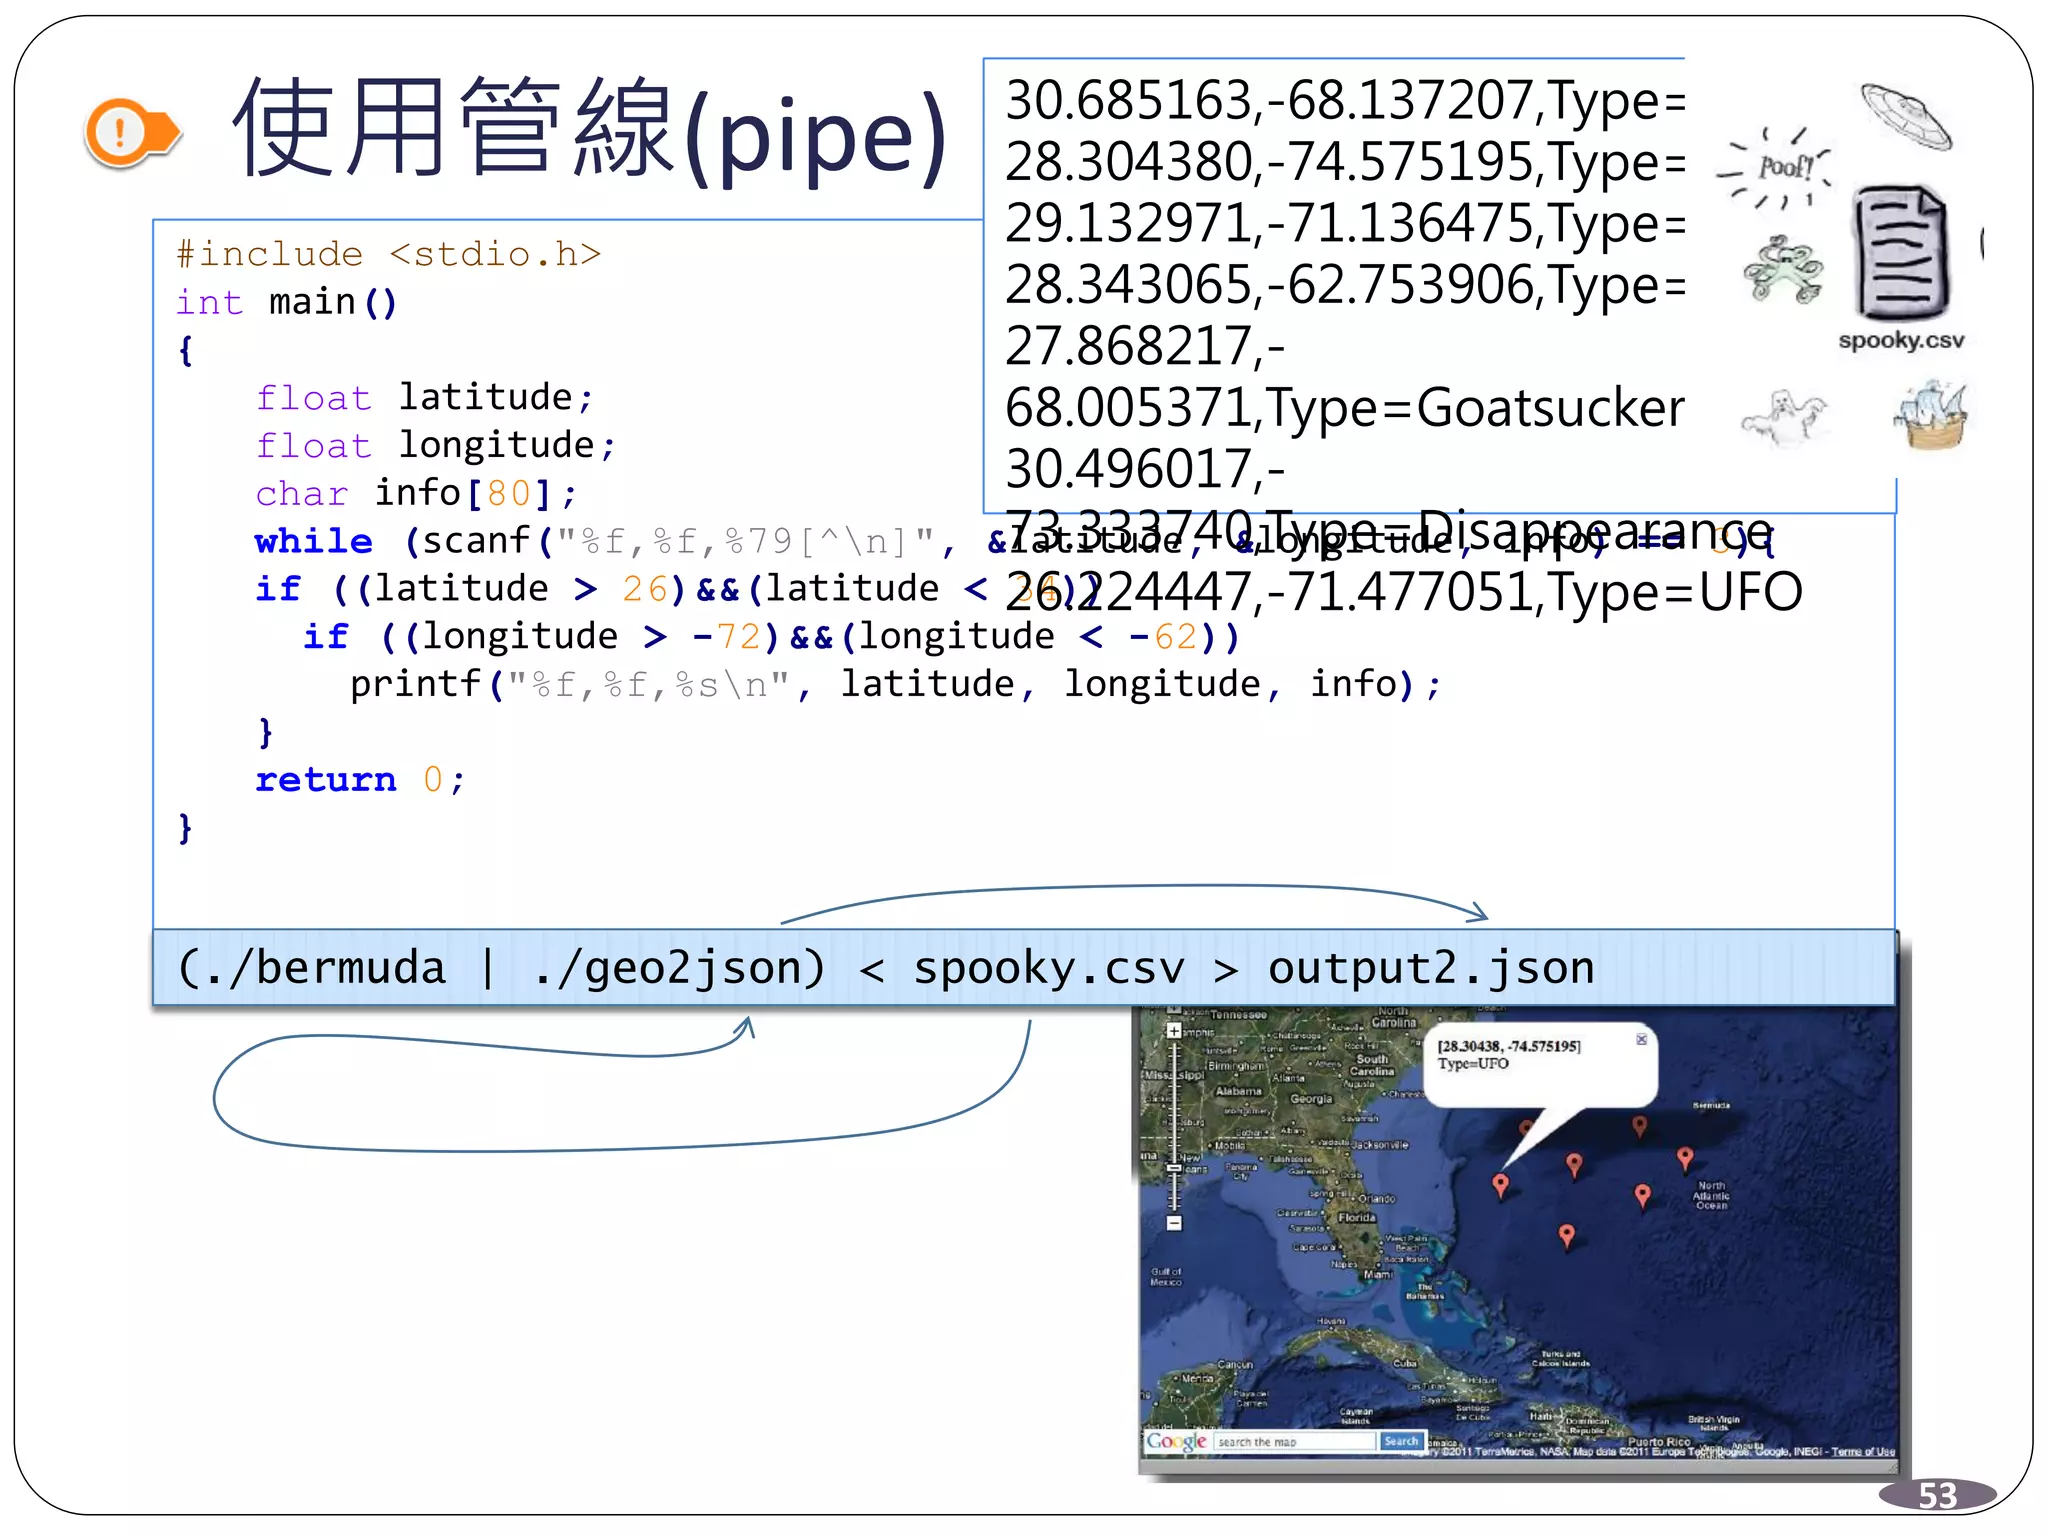2048x1536 pixels.
Task: Click the sailing ship illustration
Action: 1931,415
